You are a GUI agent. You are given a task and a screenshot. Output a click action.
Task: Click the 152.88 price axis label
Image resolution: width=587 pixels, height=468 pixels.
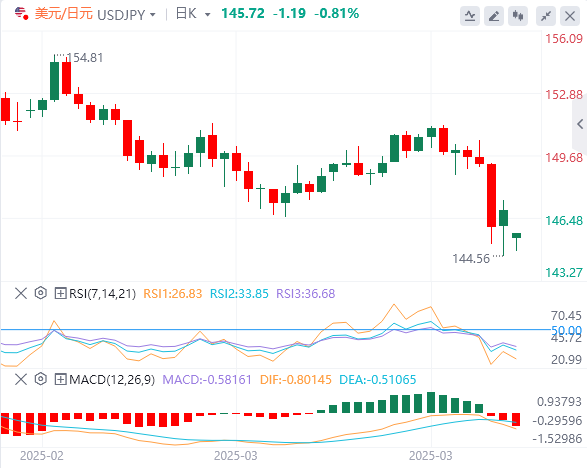(x=564, y=94)
